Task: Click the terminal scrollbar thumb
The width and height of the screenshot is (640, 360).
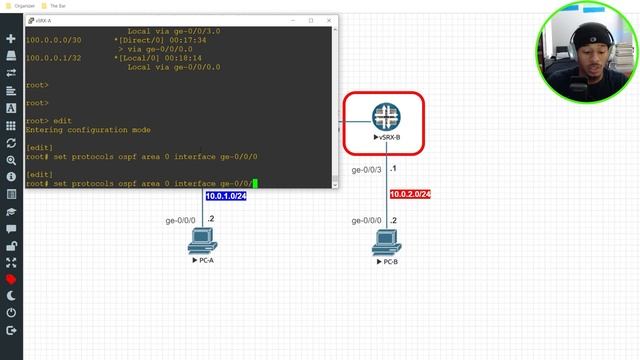Action: [x=335, y=179]
